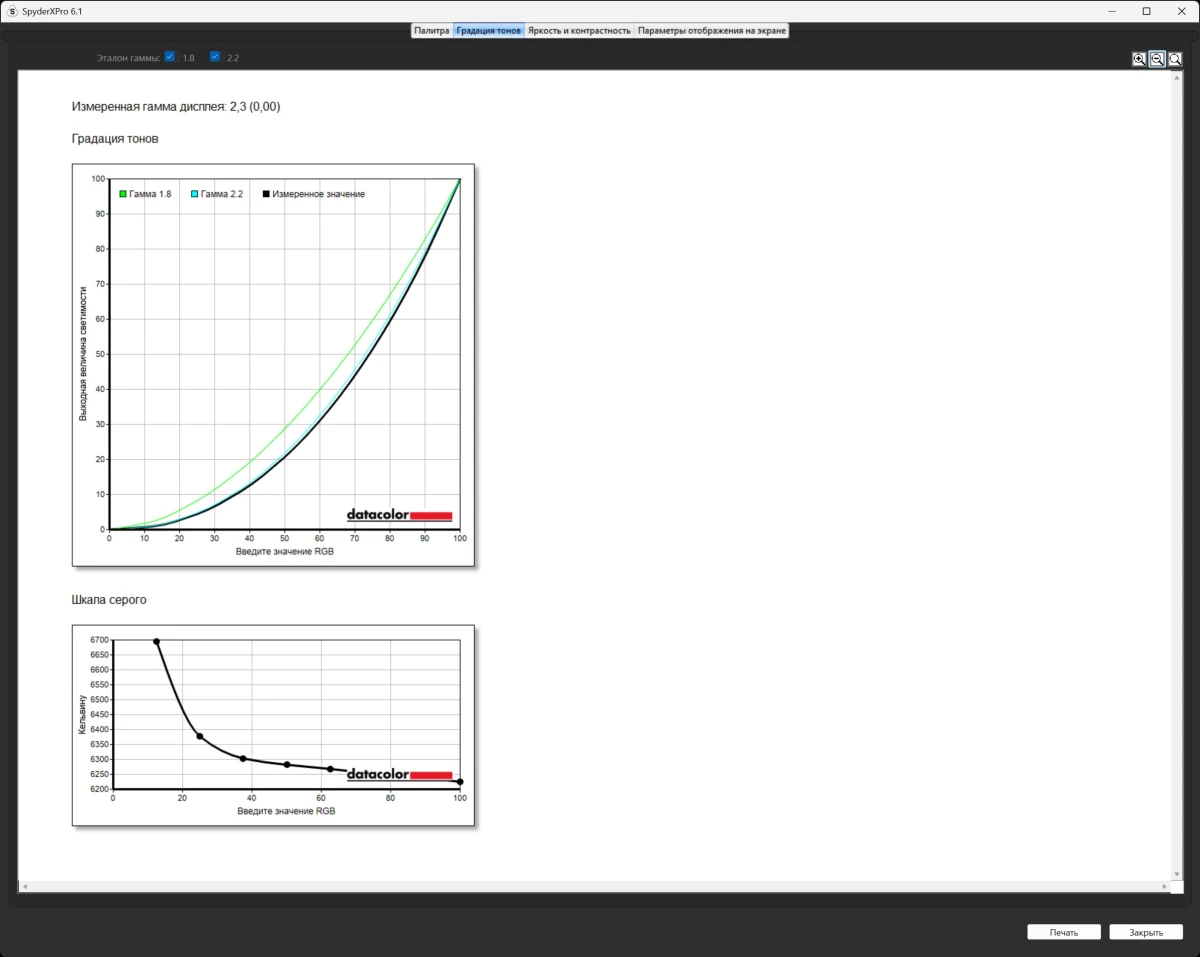
Task: Open the Яркость и контрастность tab
Action: 579,31
